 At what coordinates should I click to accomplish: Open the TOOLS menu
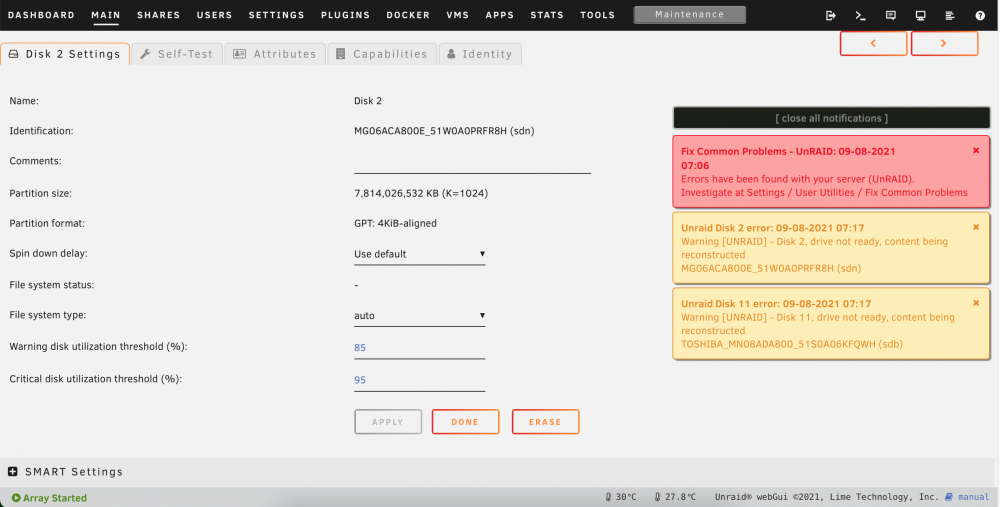coord(598,15)
